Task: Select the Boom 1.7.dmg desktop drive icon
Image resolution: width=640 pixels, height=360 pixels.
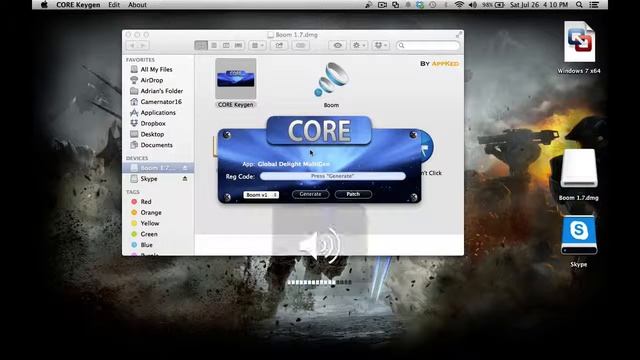Action: [x=579, y=168]
